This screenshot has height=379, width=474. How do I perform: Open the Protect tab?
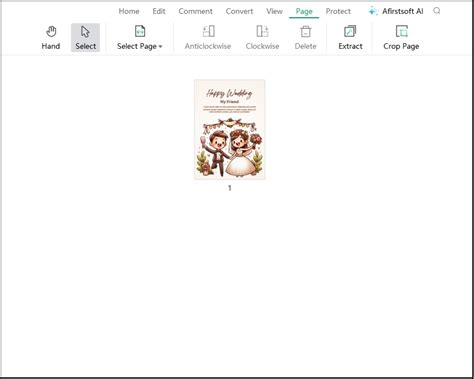point(338,11)
